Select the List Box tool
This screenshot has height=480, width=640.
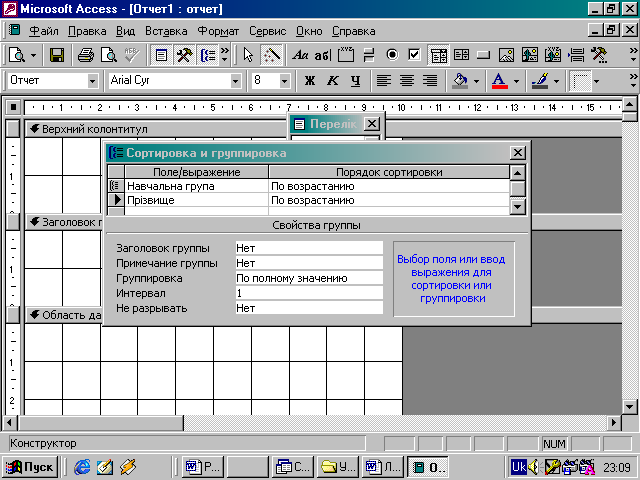point(461,55)
